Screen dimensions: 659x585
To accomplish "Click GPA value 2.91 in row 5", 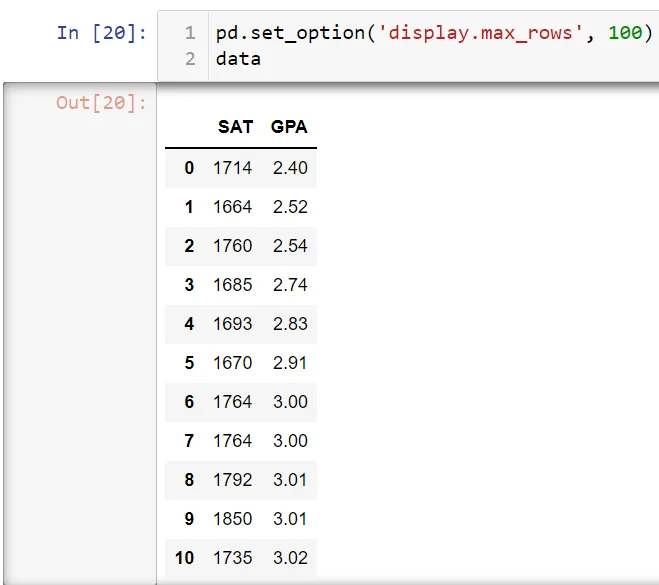I will (x=290, y=363).
